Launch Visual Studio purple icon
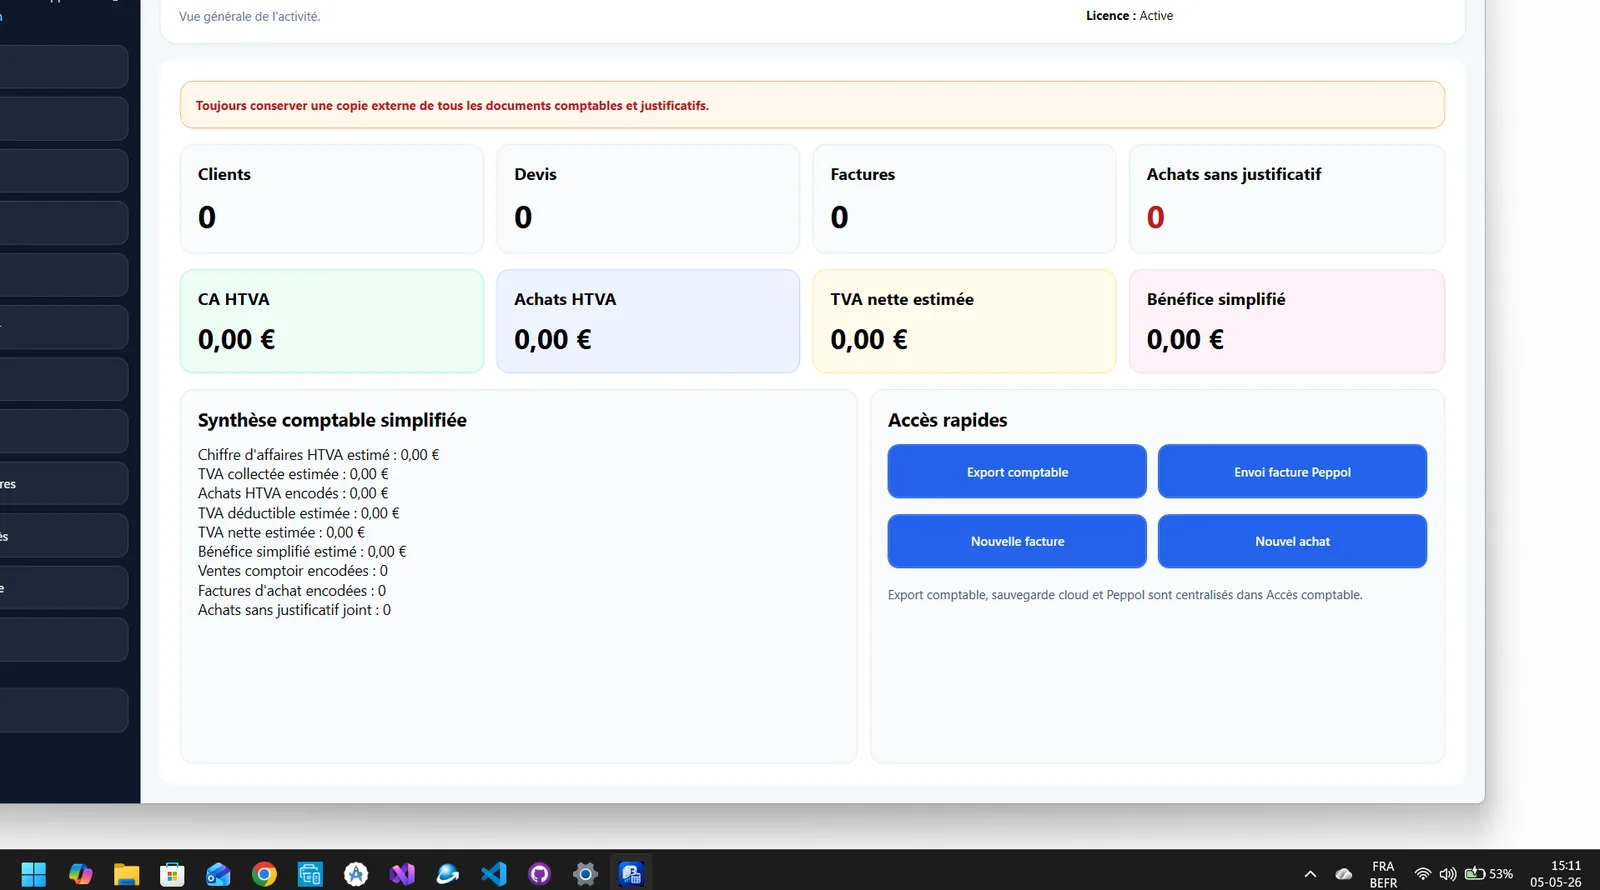Image resolution: width=1600 pixels, height=890 pixels. (x=402, y=874)
